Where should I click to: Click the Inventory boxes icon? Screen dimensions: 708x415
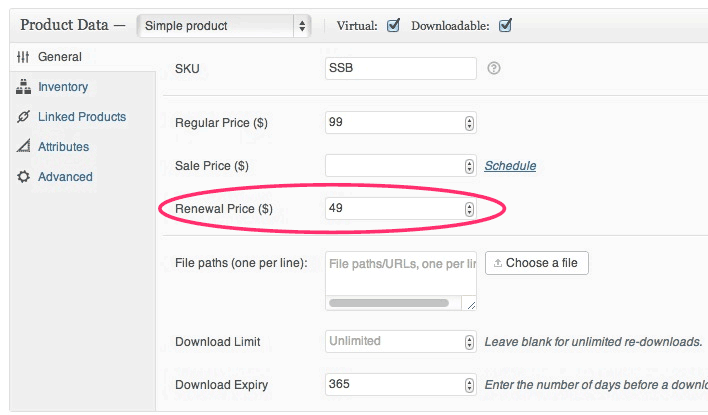coord(23,87)
